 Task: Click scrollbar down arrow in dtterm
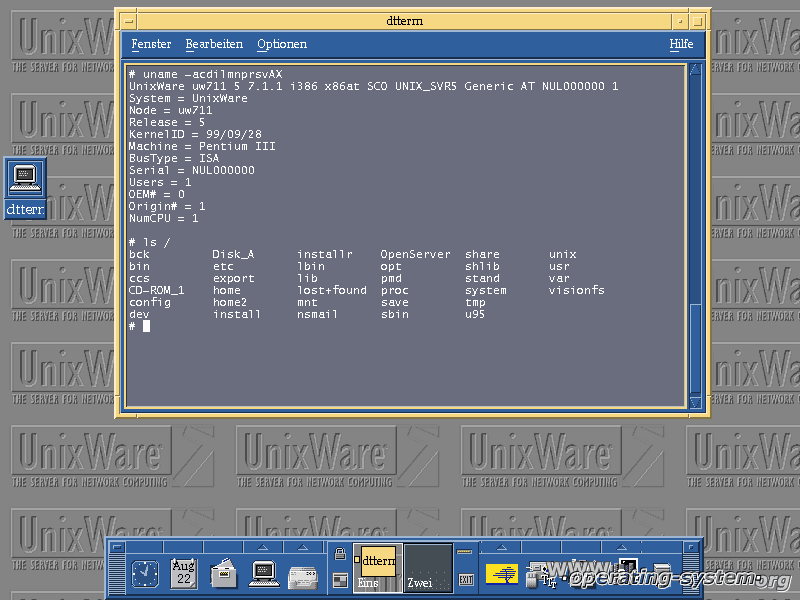coord(695,403)
